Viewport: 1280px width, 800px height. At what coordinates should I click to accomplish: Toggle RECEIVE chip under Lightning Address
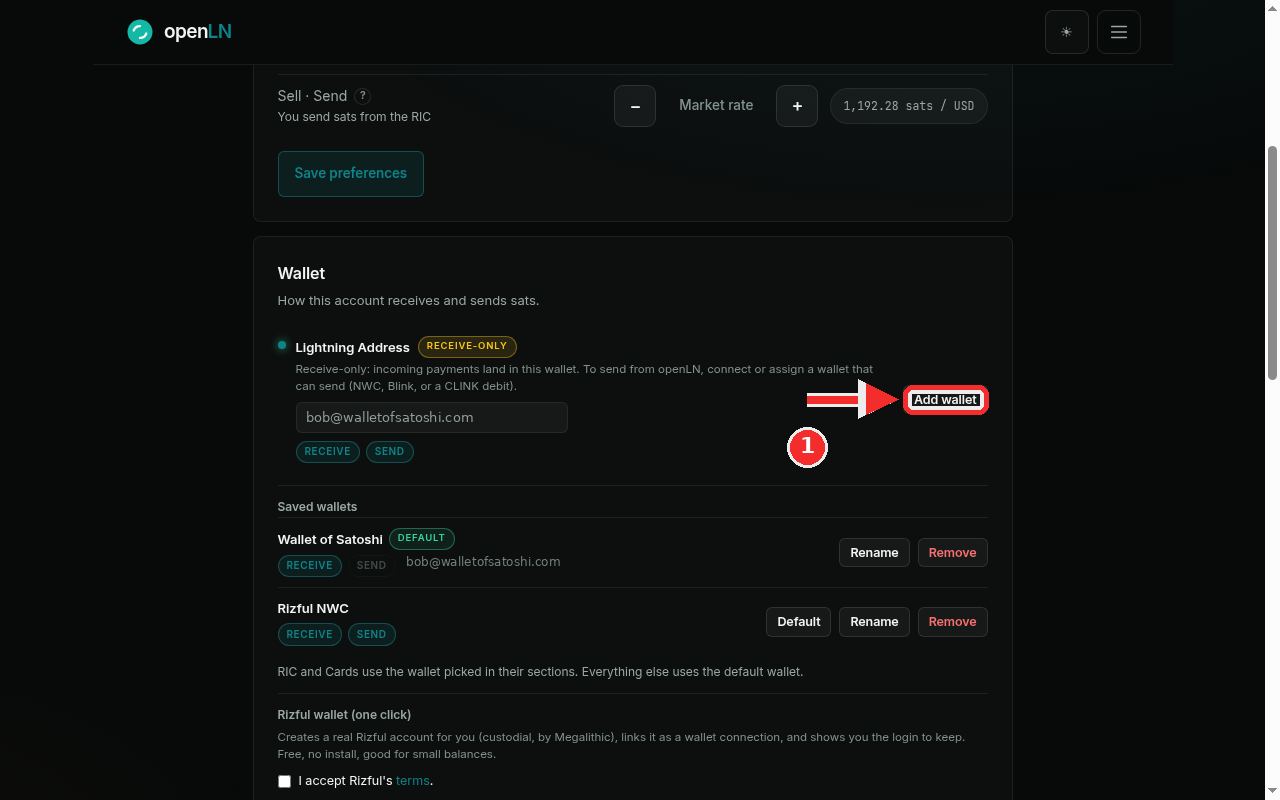click(328, 452)
